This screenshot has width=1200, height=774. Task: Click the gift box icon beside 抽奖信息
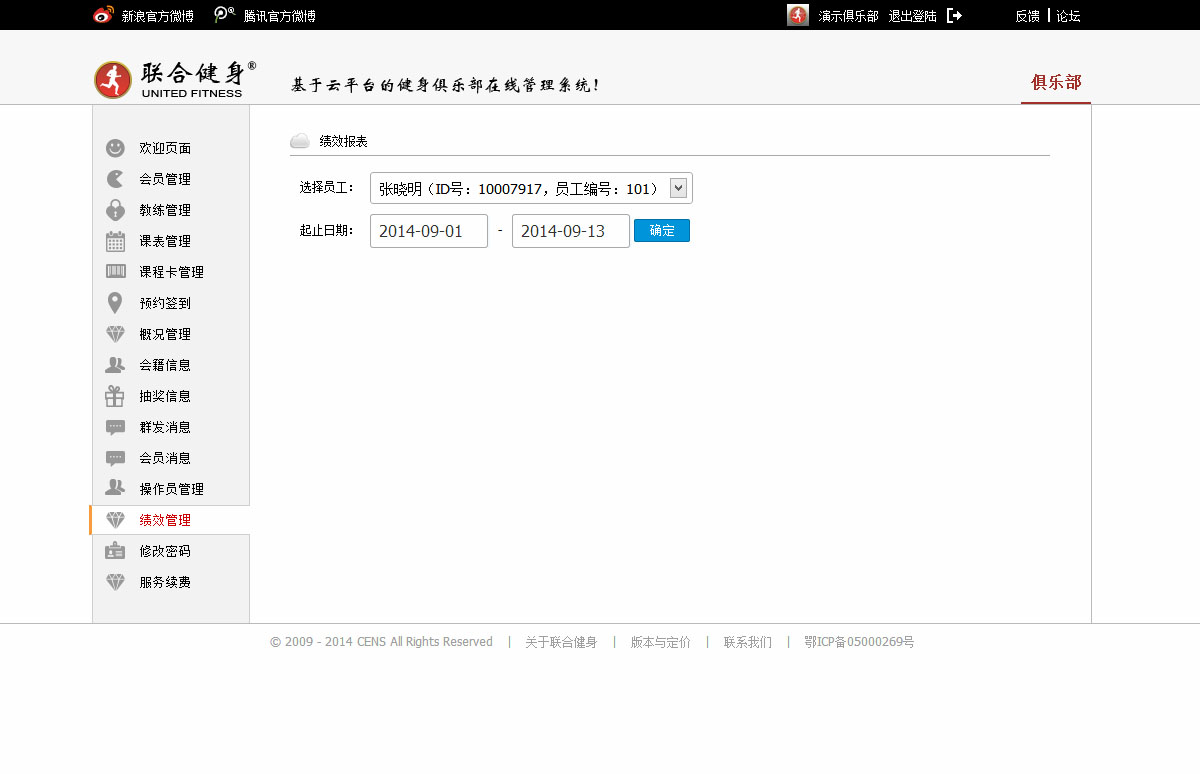(x=115, y=396)
